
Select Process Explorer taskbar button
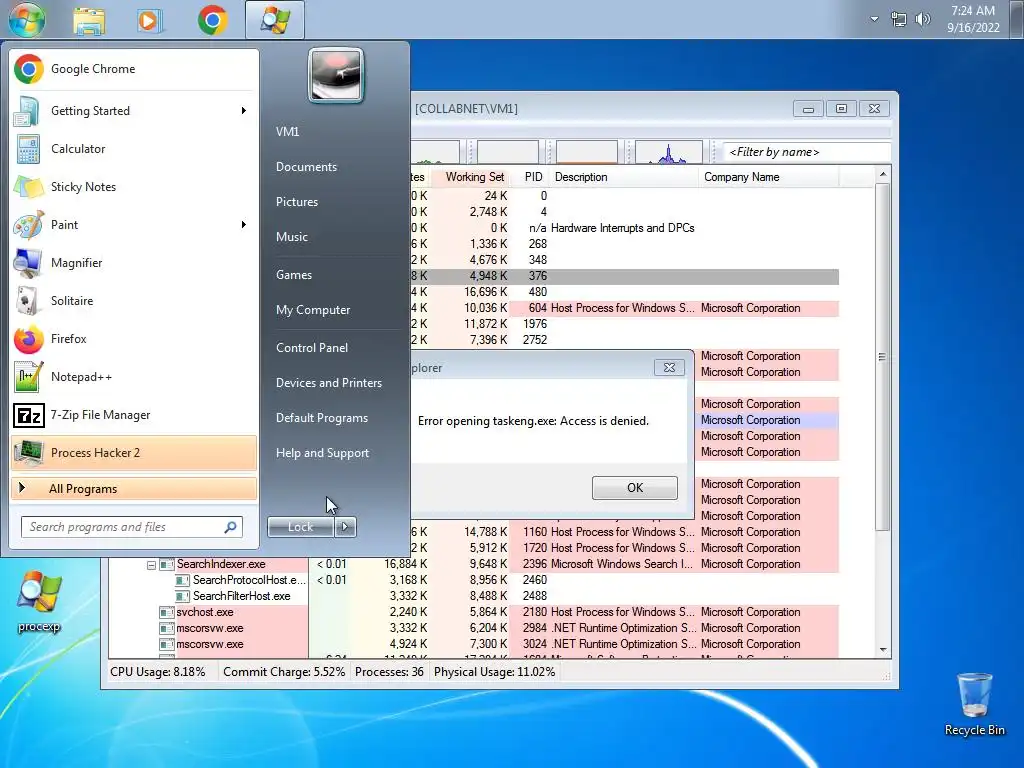(x=275, y=20)
